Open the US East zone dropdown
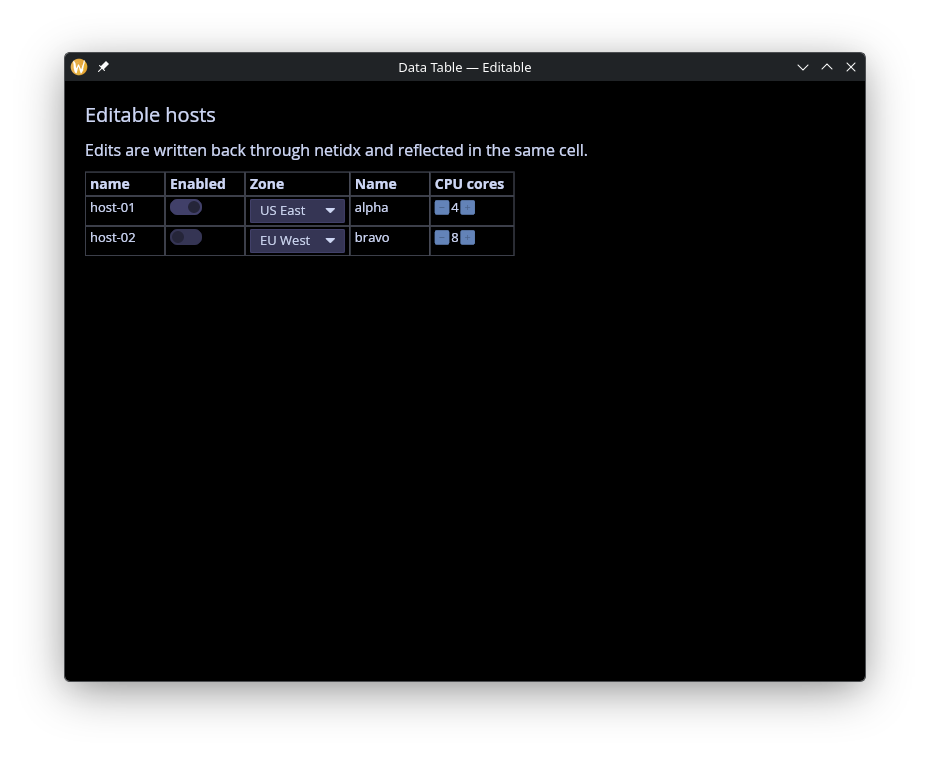Screen dimensions: 930x758 [297, 211]
